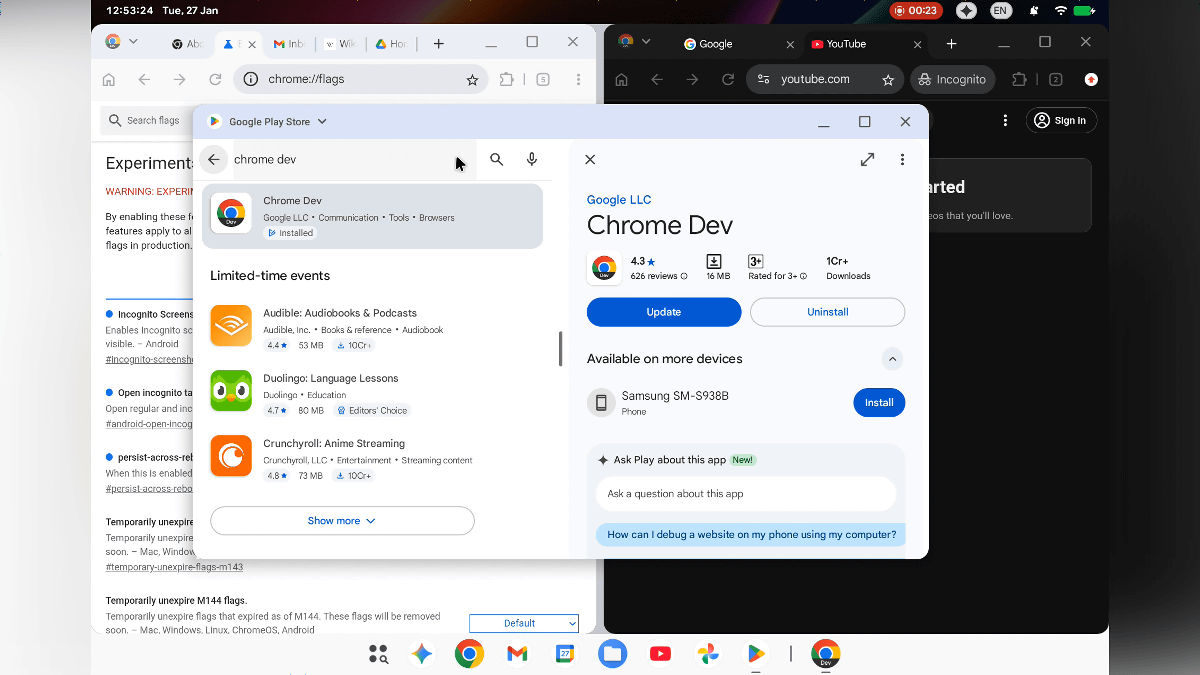
Task: Open Gmail from the dock
Action: pos(516,653)
